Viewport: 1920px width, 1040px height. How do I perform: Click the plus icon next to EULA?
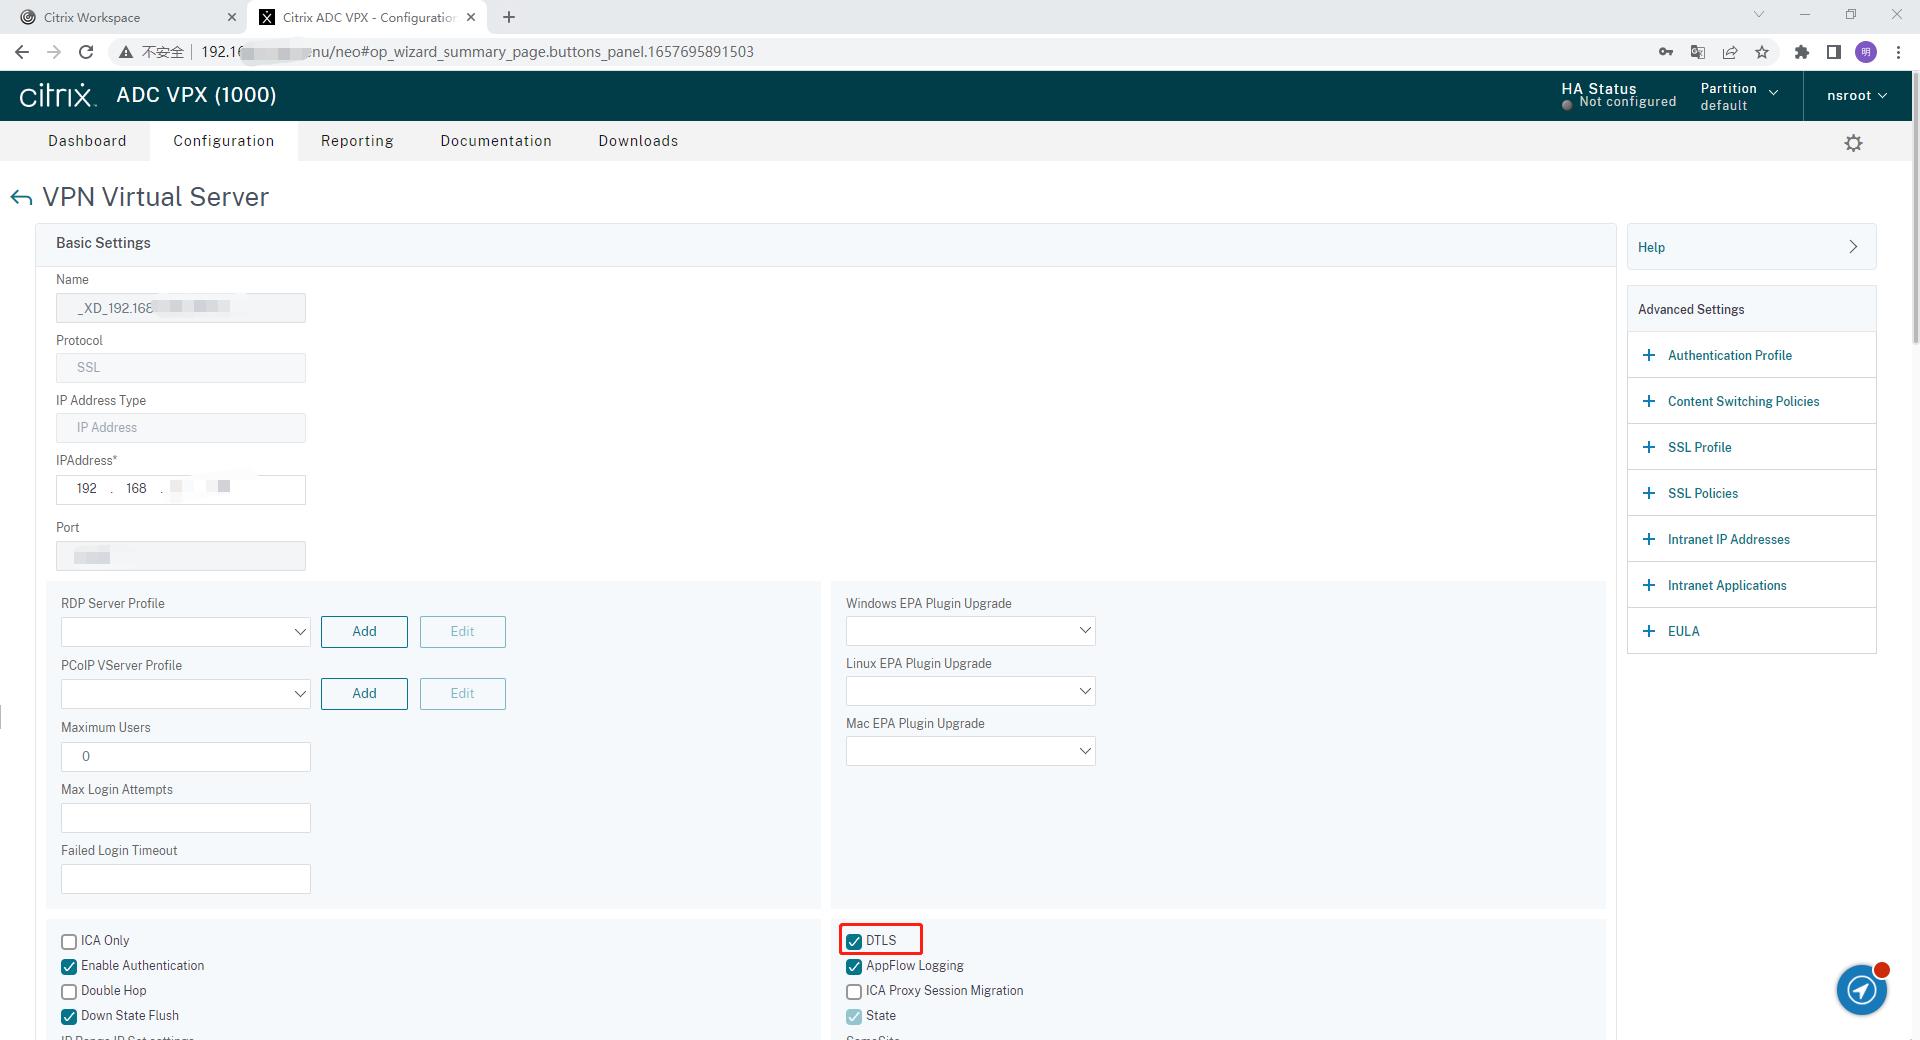[x=1649, y=631]
